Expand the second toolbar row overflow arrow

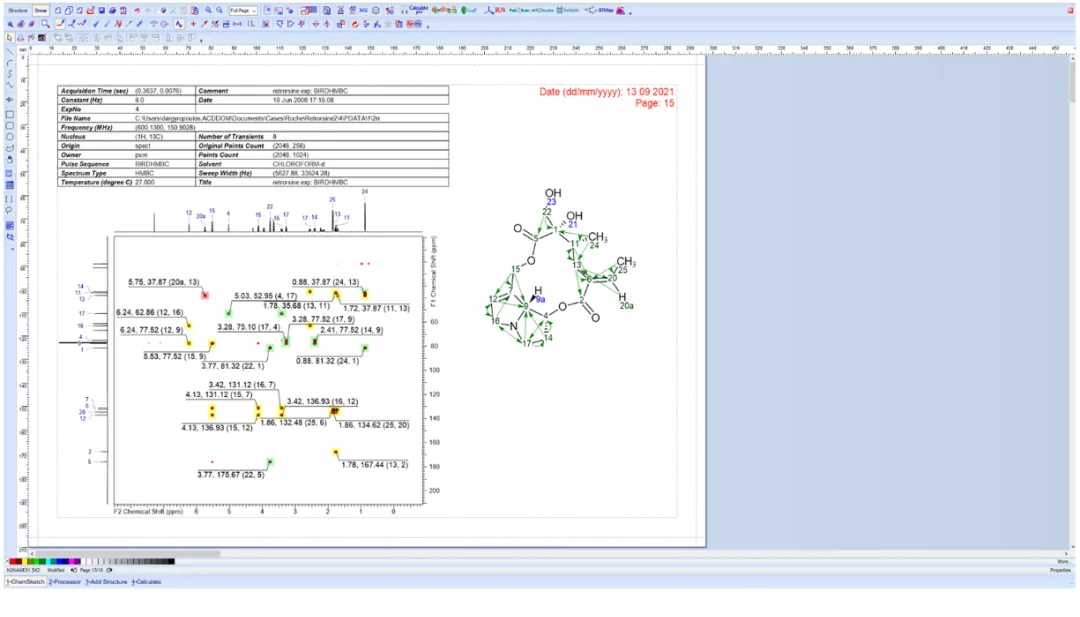click(428, 25)
